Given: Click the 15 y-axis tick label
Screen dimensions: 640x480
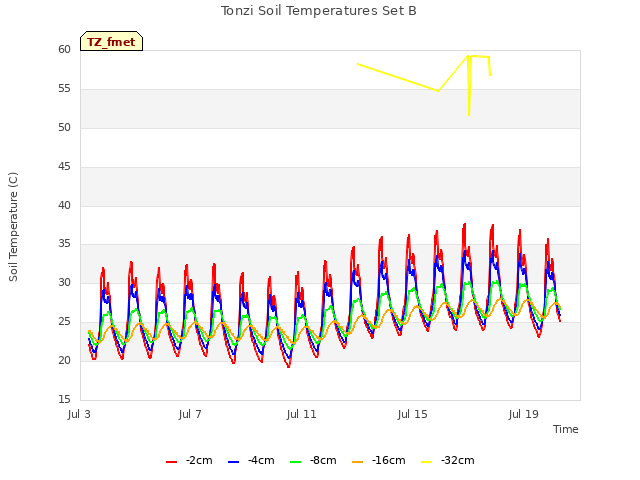Looking at the screenshot, I should [x=64, y=399].
